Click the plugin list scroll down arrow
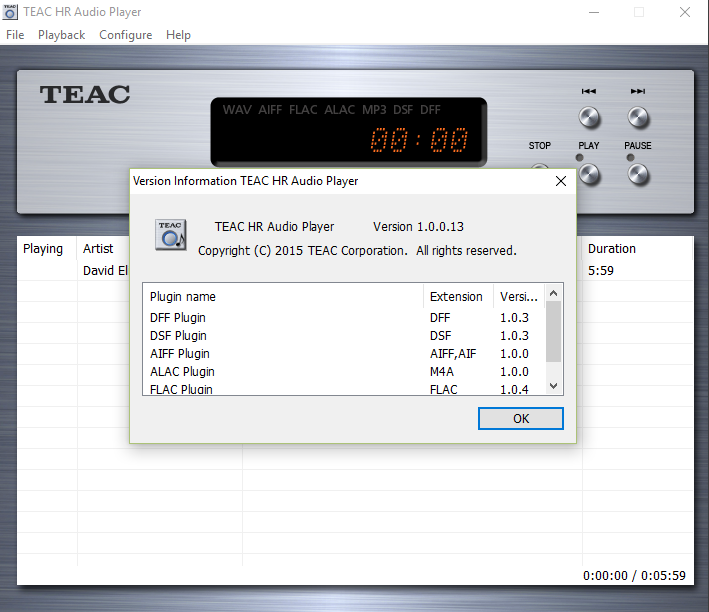709x612 pixels. [x=553, y=386]
